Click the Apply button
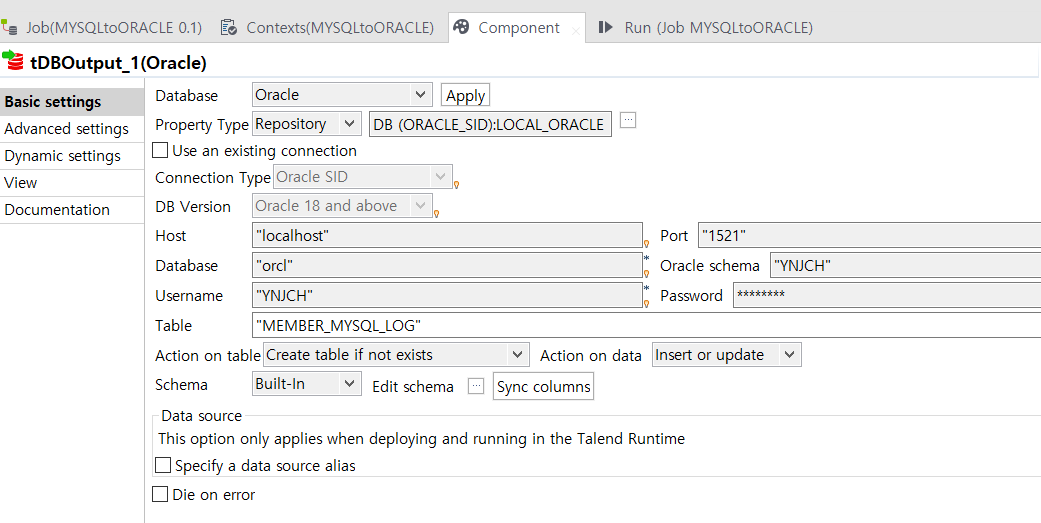Viewport: 1041px width, 523px height. [465, 96]
